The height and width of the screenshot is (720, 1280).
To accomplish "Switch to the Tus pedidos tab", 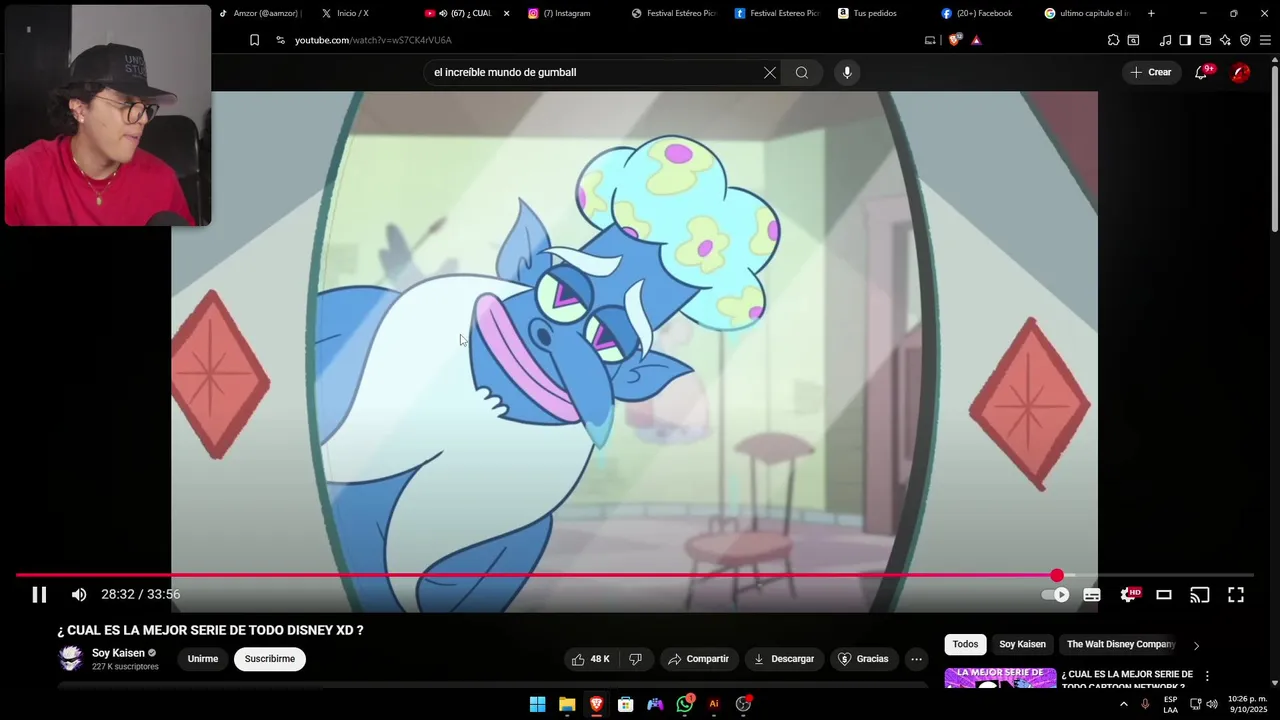I will pyautogui.click(x=875, y=13).
